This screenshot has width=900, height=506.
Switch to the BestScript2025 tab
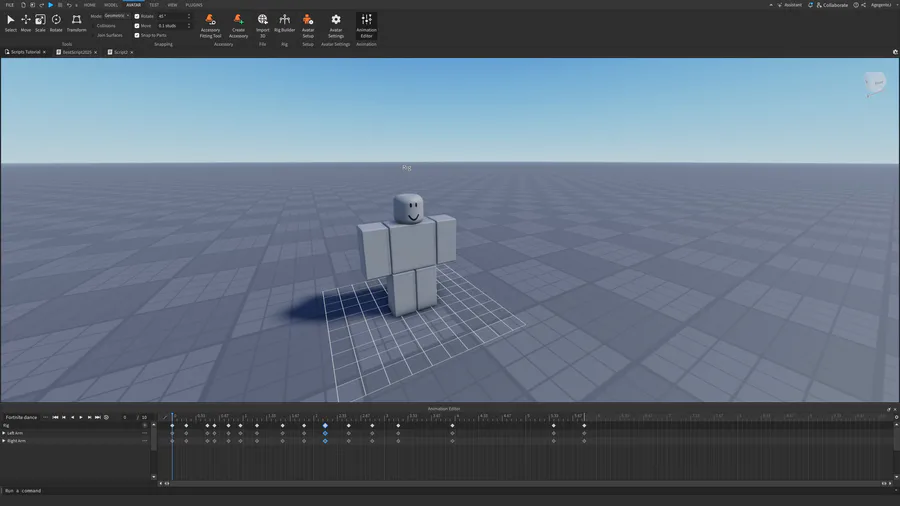[76, 52]
